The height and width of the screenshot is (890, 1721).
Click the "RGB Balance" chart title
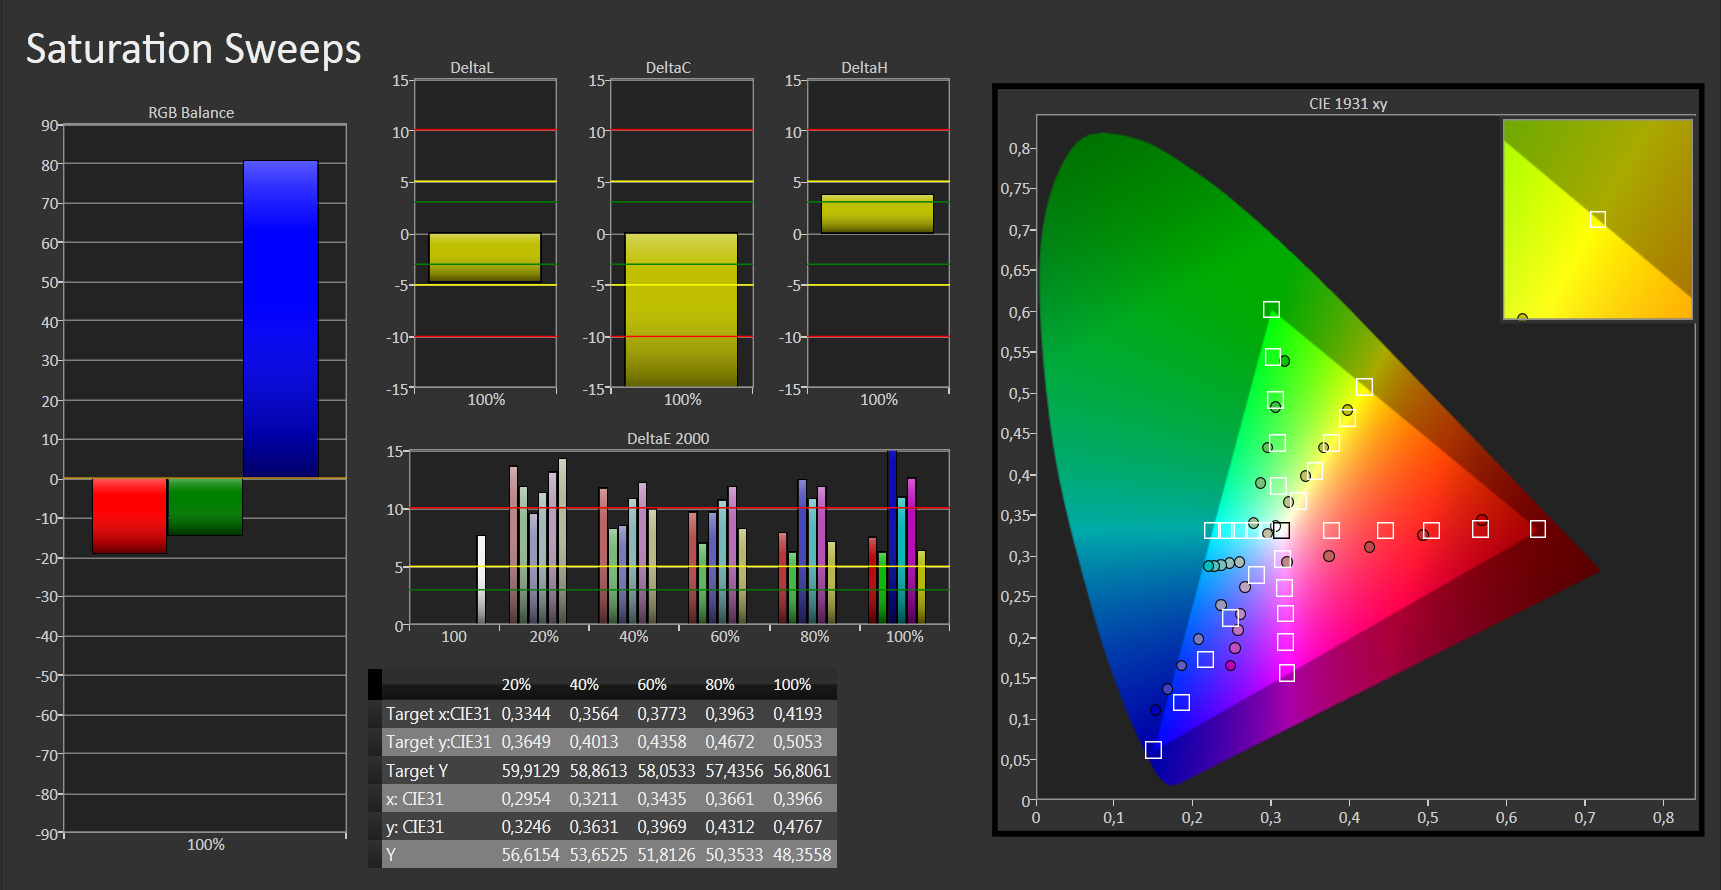[x=191, y=113]
